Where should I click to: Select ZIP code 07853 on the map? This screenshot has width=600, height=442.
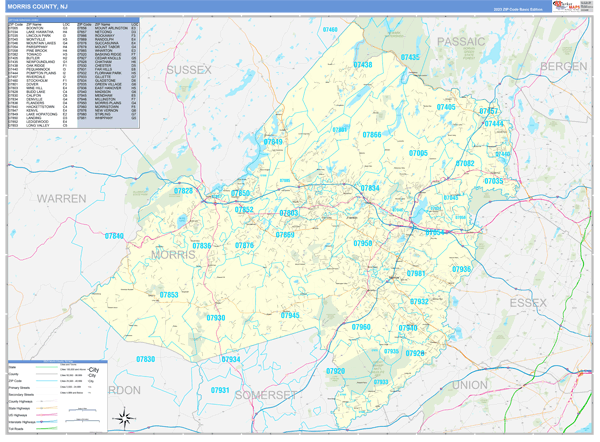point(168,295)
